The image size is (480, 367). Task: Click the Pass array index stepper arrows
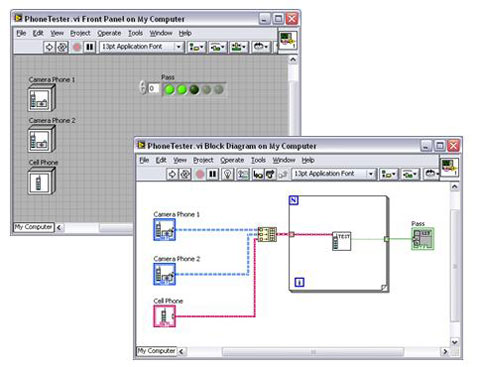click(x=143, y=88)
